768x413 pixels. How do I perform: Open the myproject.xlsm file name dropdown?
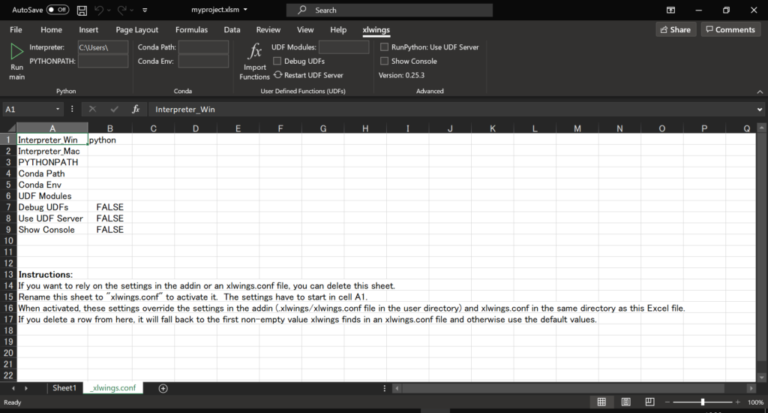pos(245,10)
